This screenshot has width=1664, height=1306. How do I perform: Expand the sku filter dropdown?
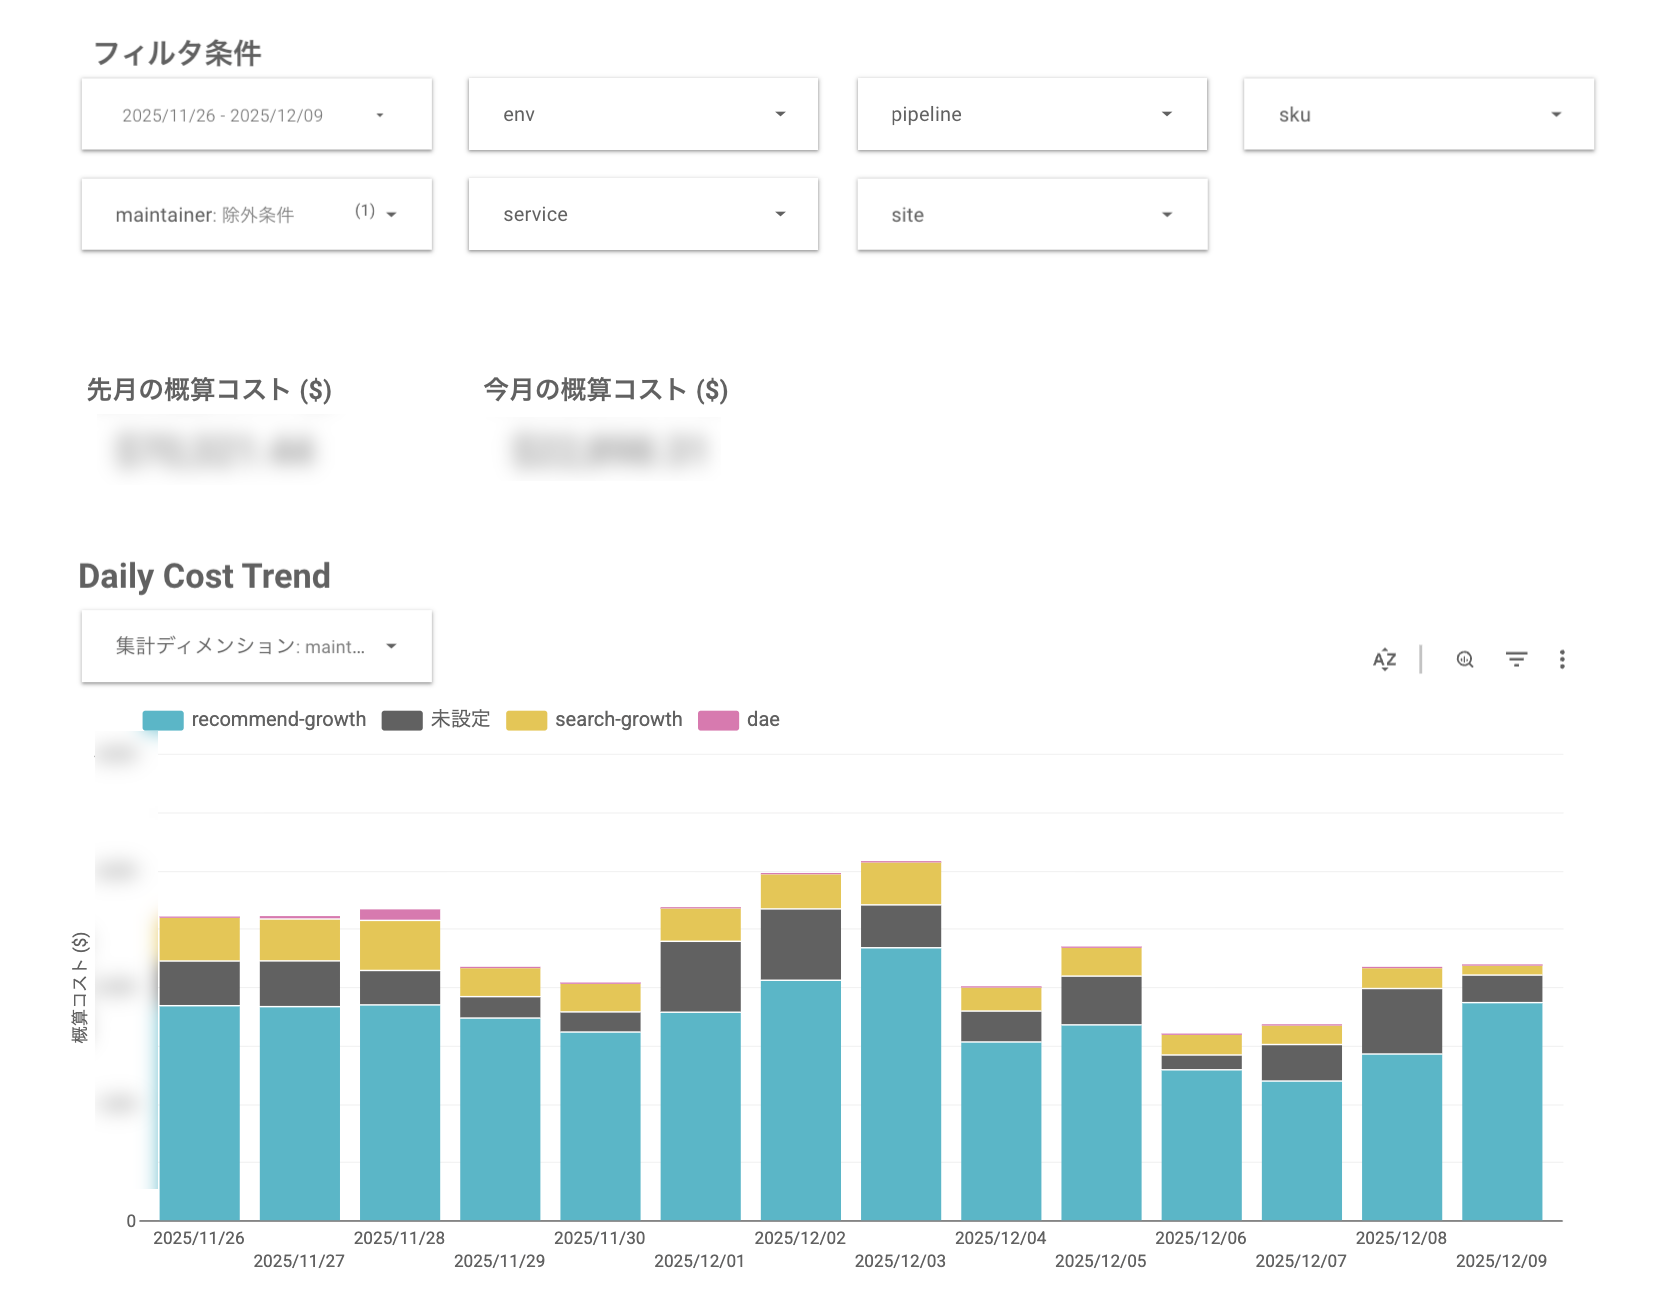pos(1417,114)
